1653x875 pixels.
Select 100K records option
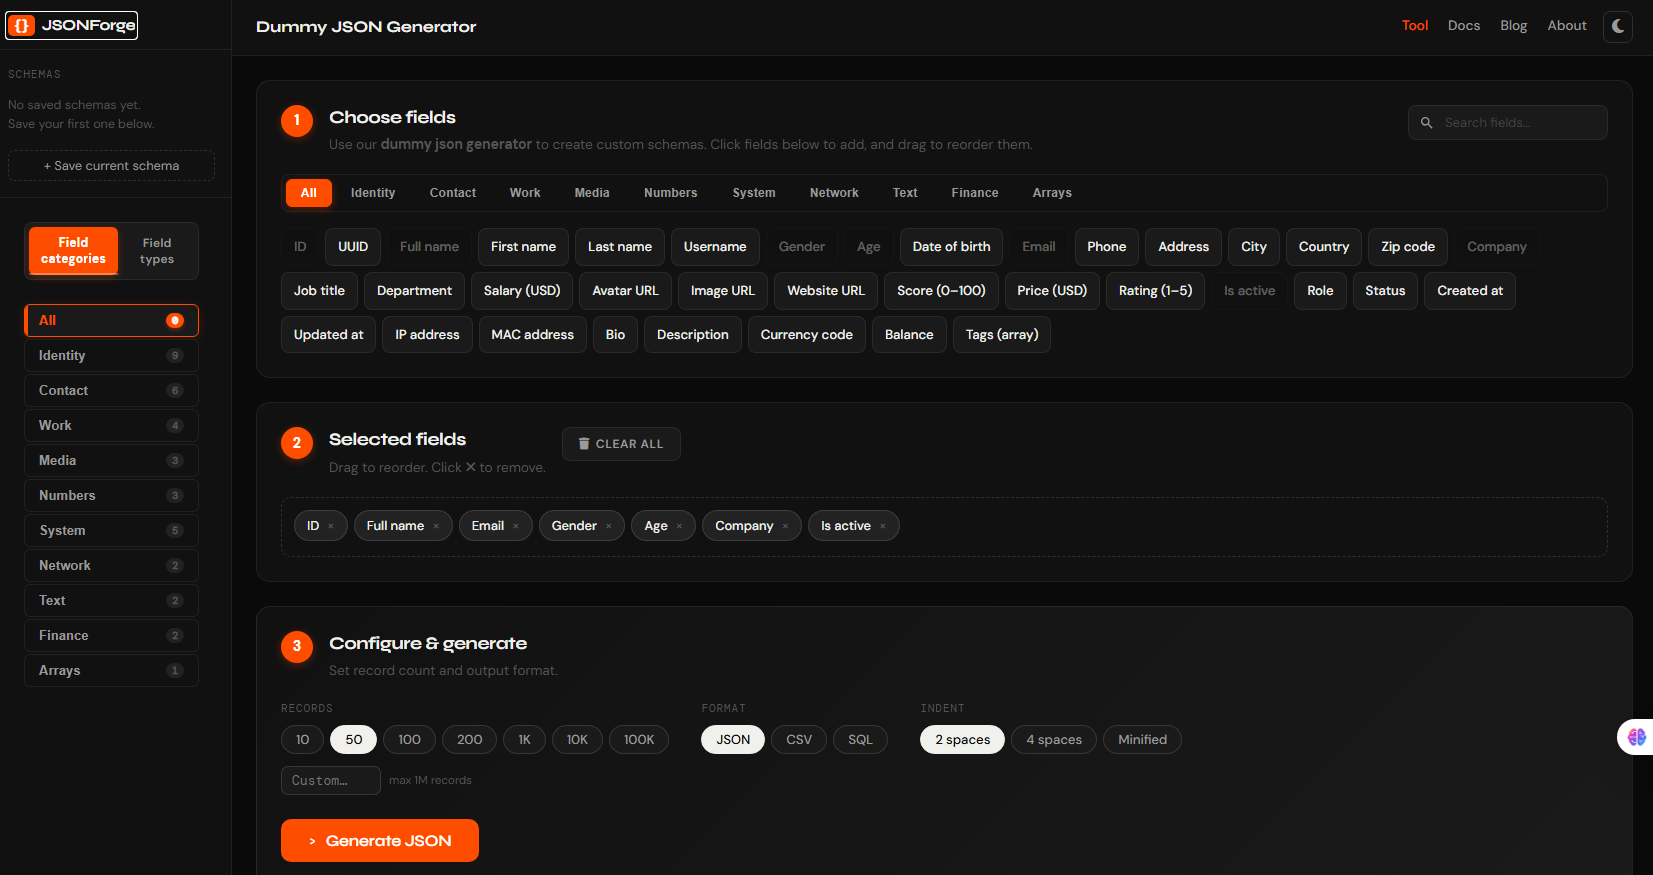coord(639,740)
